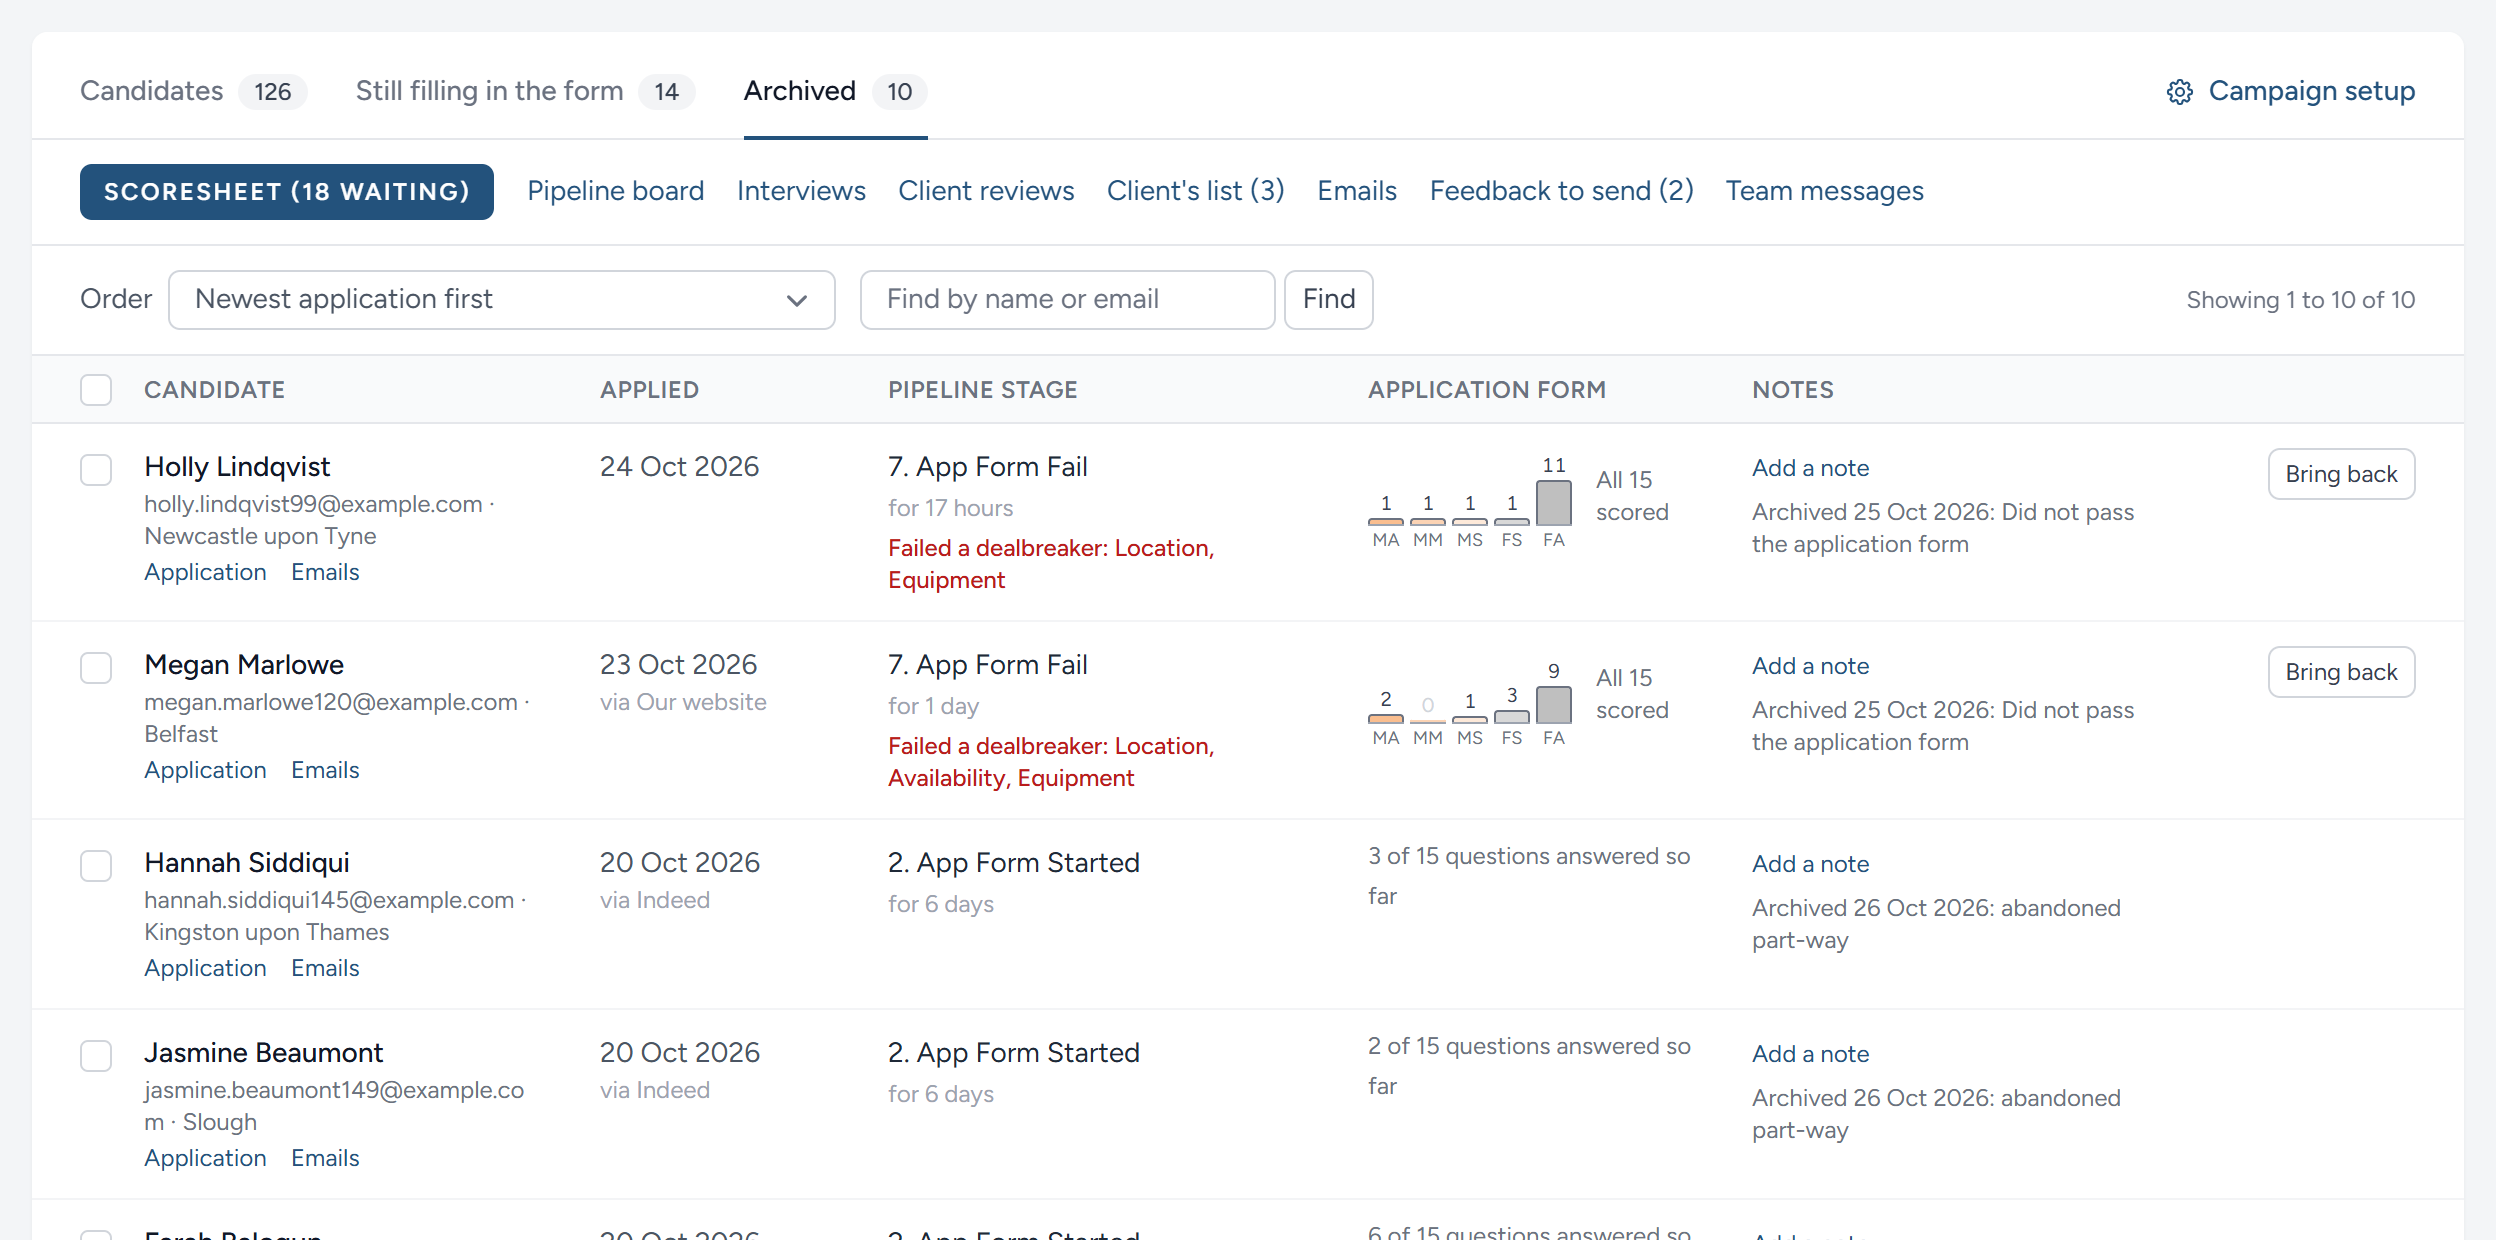The width and height of the screenshot is (2496, 1240).
Task: Open Holly Lindqvist's Application link
Action: tap(205, 572)
